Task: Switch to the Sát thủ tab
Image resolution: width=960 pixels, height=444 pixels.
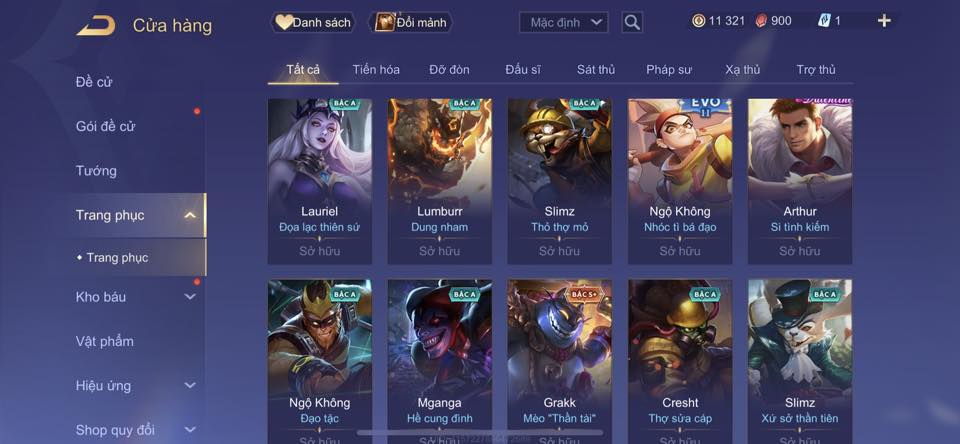Action: tap(595, 70)
